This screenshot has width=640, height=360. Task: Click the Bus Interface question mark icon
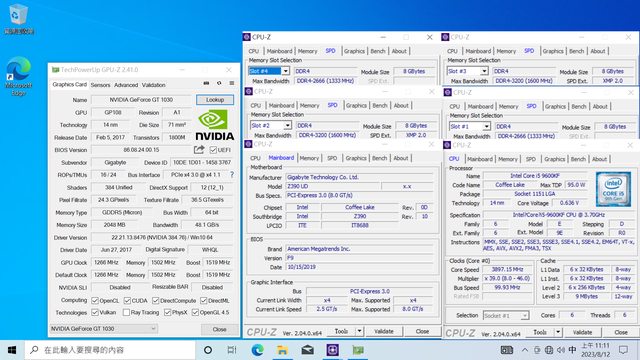(232, 175)
